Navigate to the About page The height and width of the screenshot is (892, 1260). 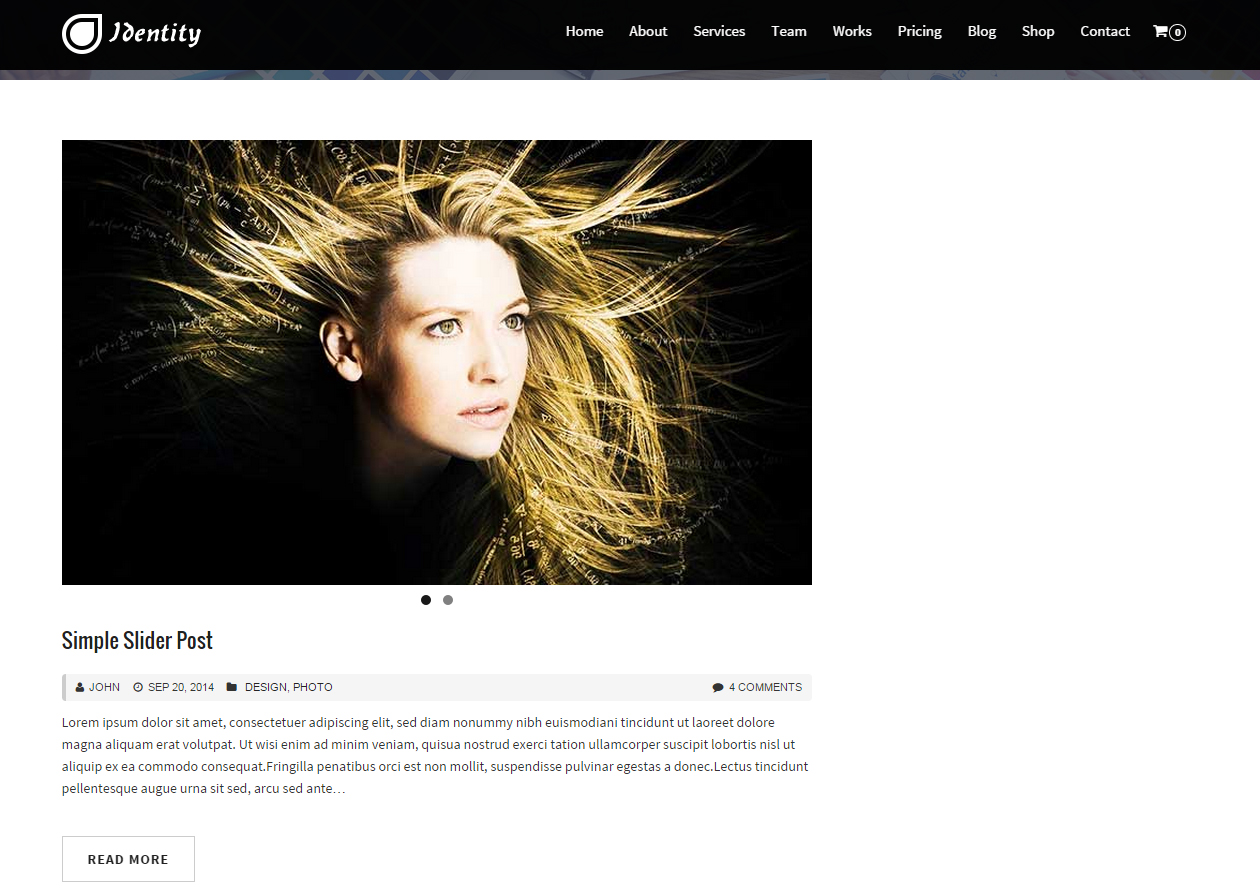coord(648,31)
